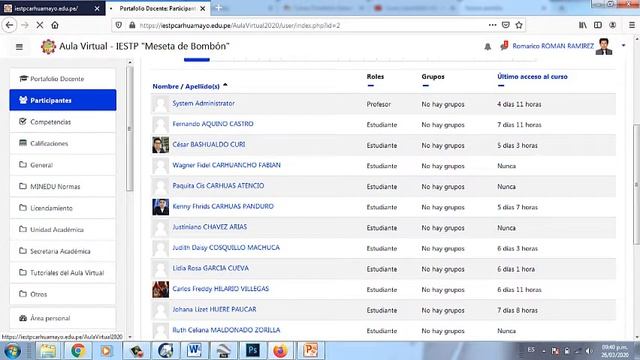Open tracking protection shield
Image resolution: width=640 pixels, height=360 pixels.
(119, 25)
